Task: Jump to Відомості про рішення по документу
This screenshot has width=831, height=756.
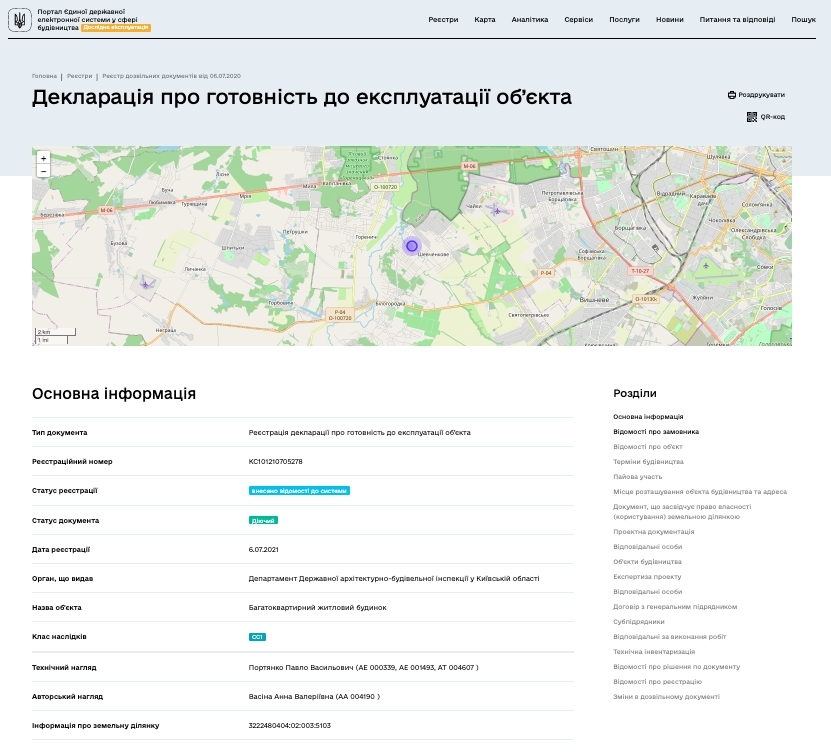Action: (x=677, y=667)
